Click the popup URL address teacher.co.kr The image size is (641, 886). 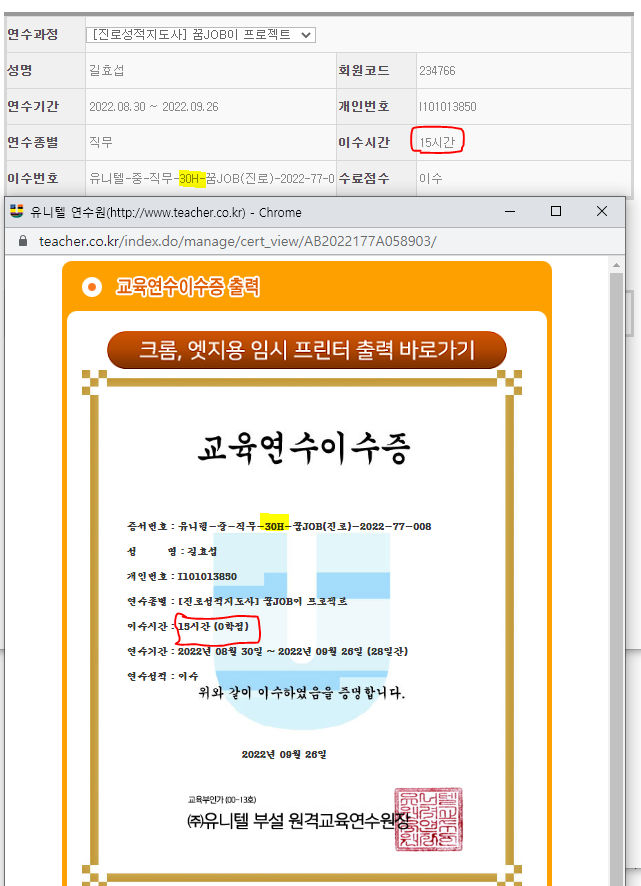237,241
